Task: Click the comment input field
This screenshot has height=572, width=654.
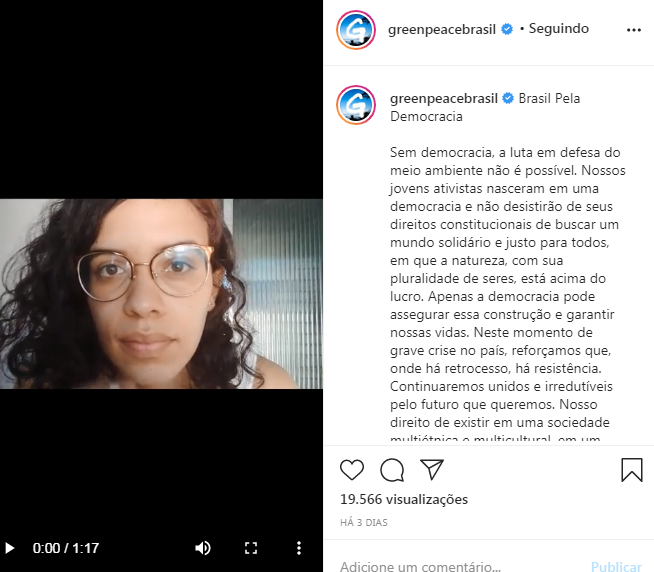Action: coord(459,566)
